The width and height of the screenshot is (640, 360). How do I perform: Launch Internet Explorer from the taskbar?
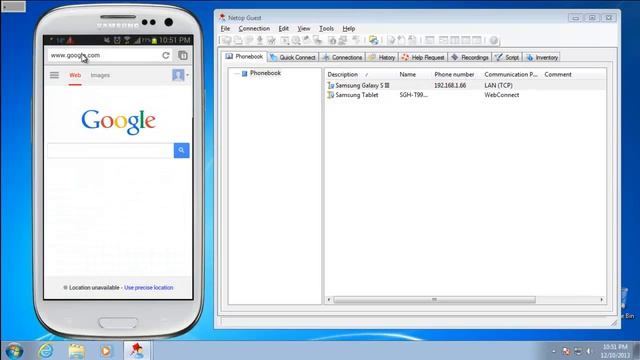click(x=46, y=351)
